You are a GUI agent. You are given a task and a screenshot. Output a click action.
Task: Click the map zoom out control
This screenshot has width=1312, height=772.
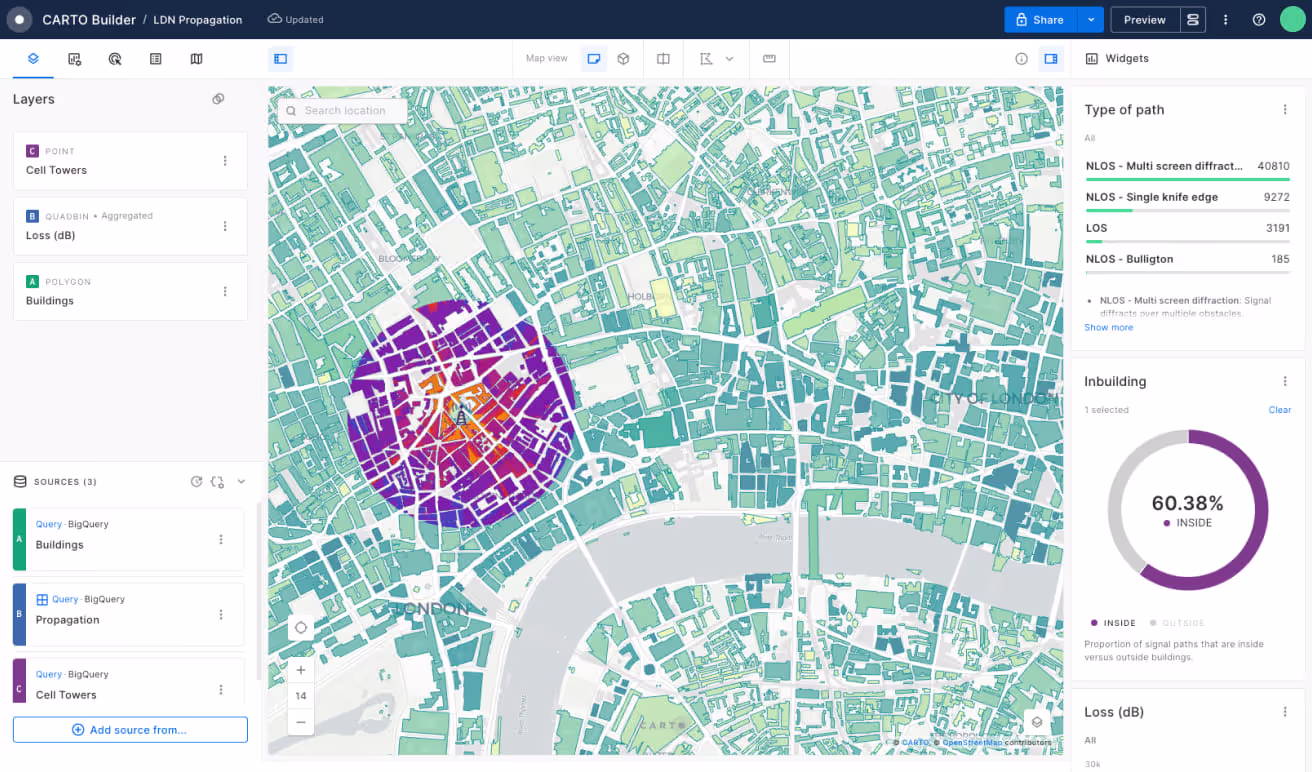pyautogui.click(x=300, y=721)
